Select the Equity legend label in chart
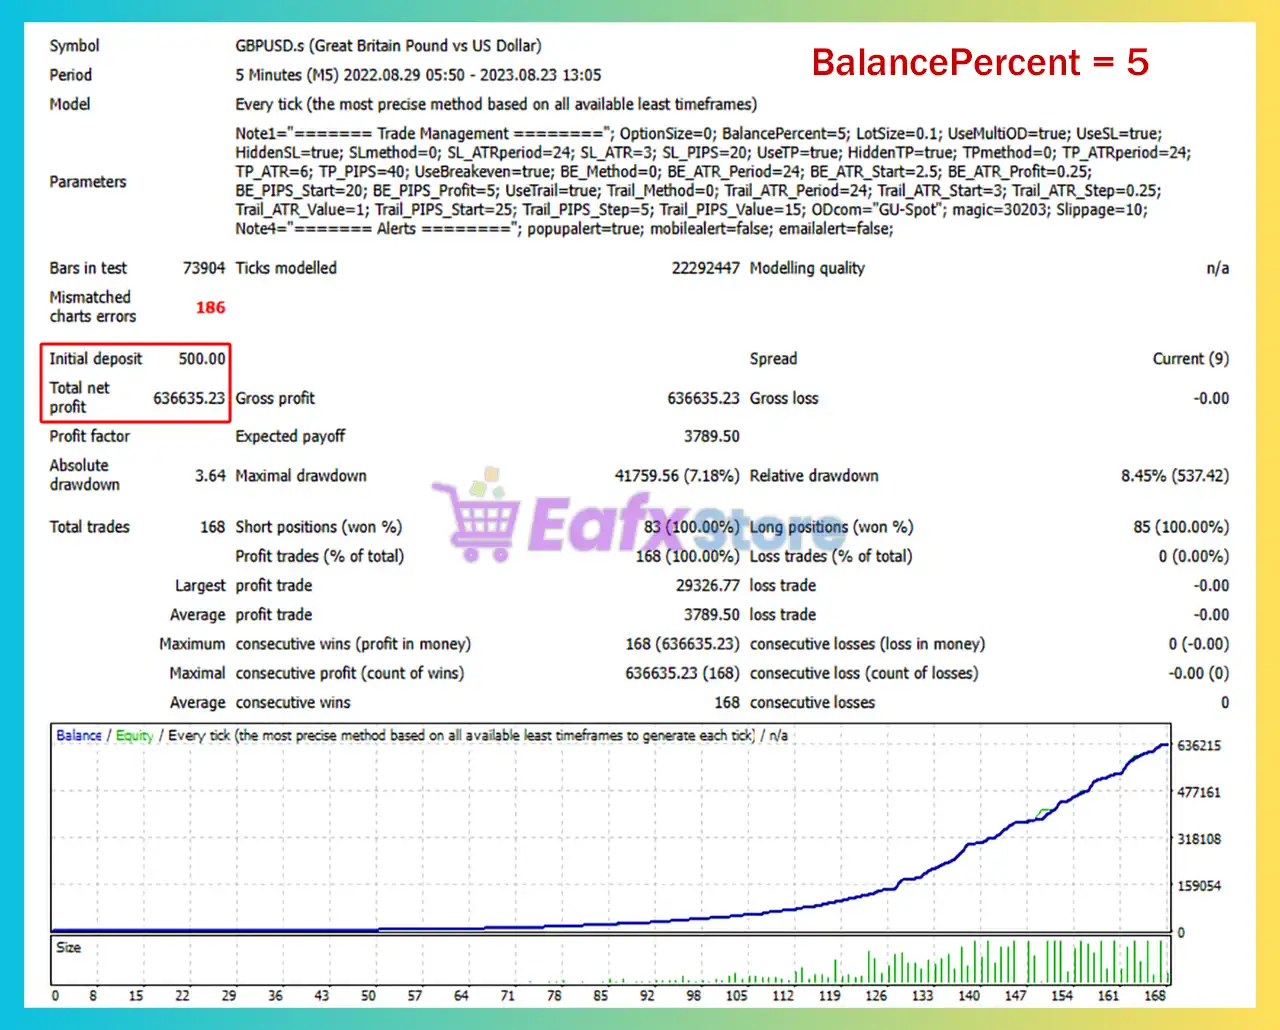Image resolution: width=1280 pixels, height=1030 pixels. coord(134,735)
